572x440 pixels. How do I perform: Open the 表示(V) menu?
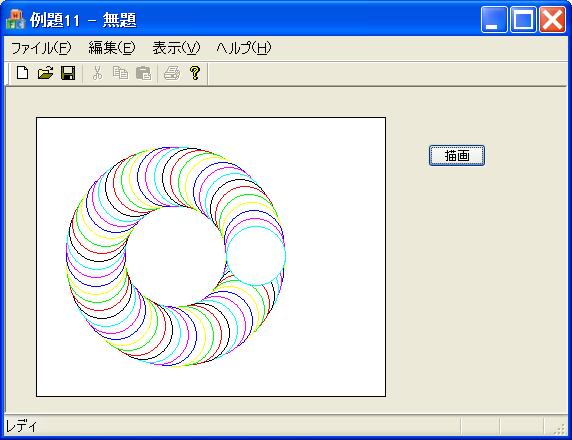click(177, 48)
